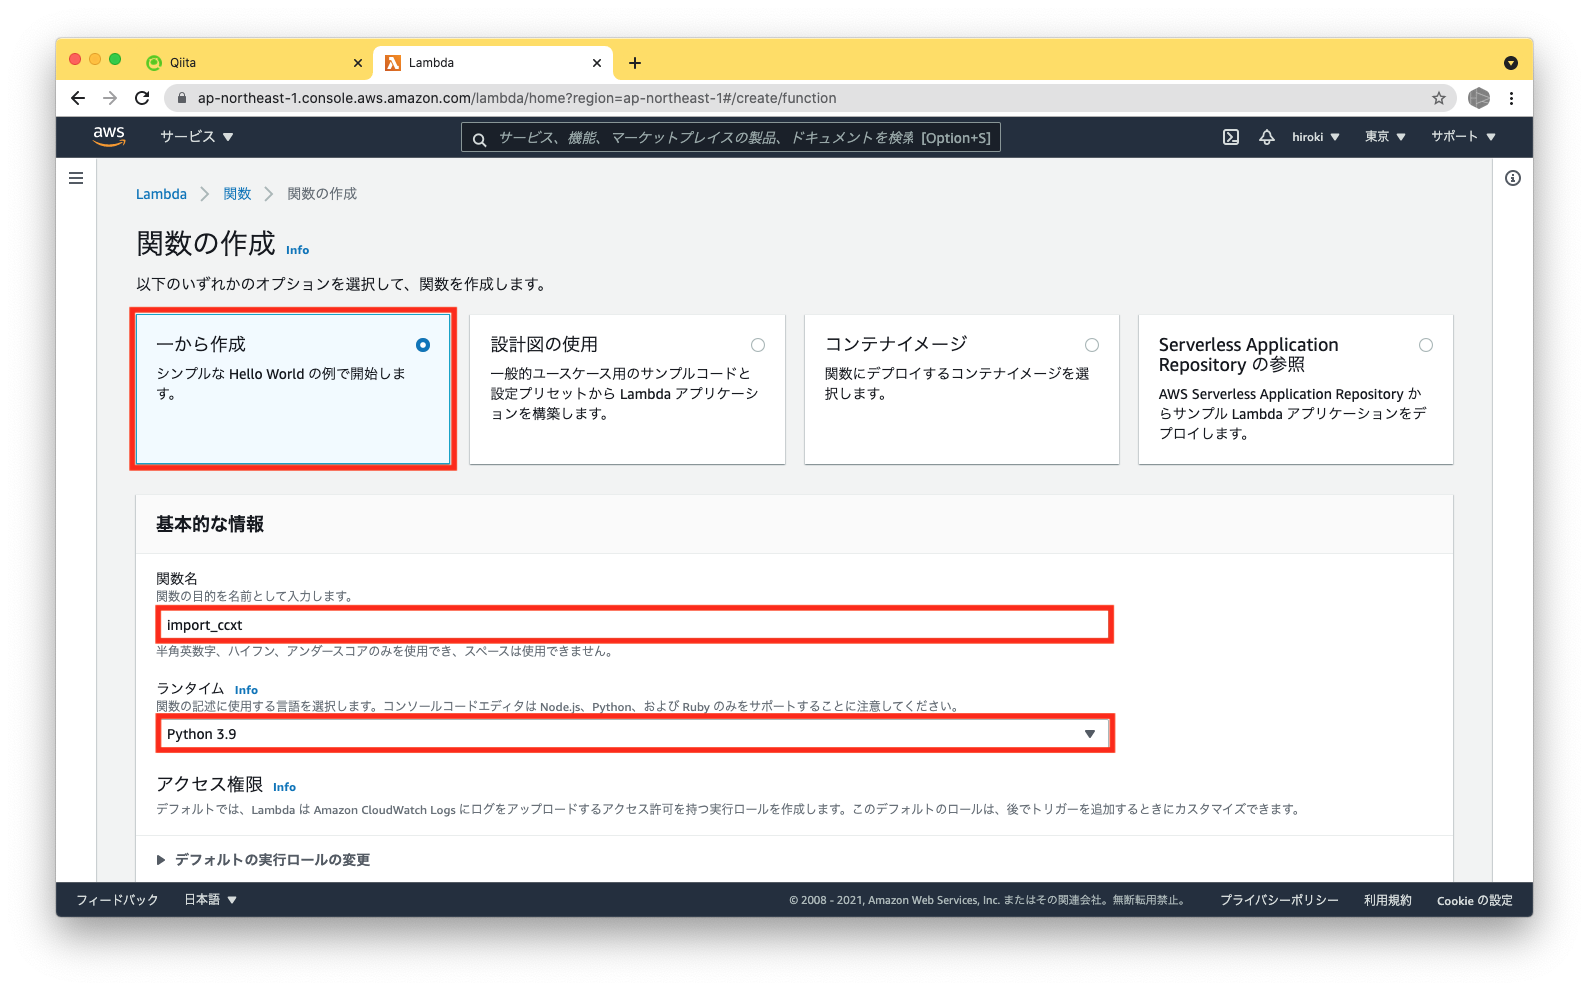
Task: Click the 基本的な情報 section heading
Action: click(210, 524)
